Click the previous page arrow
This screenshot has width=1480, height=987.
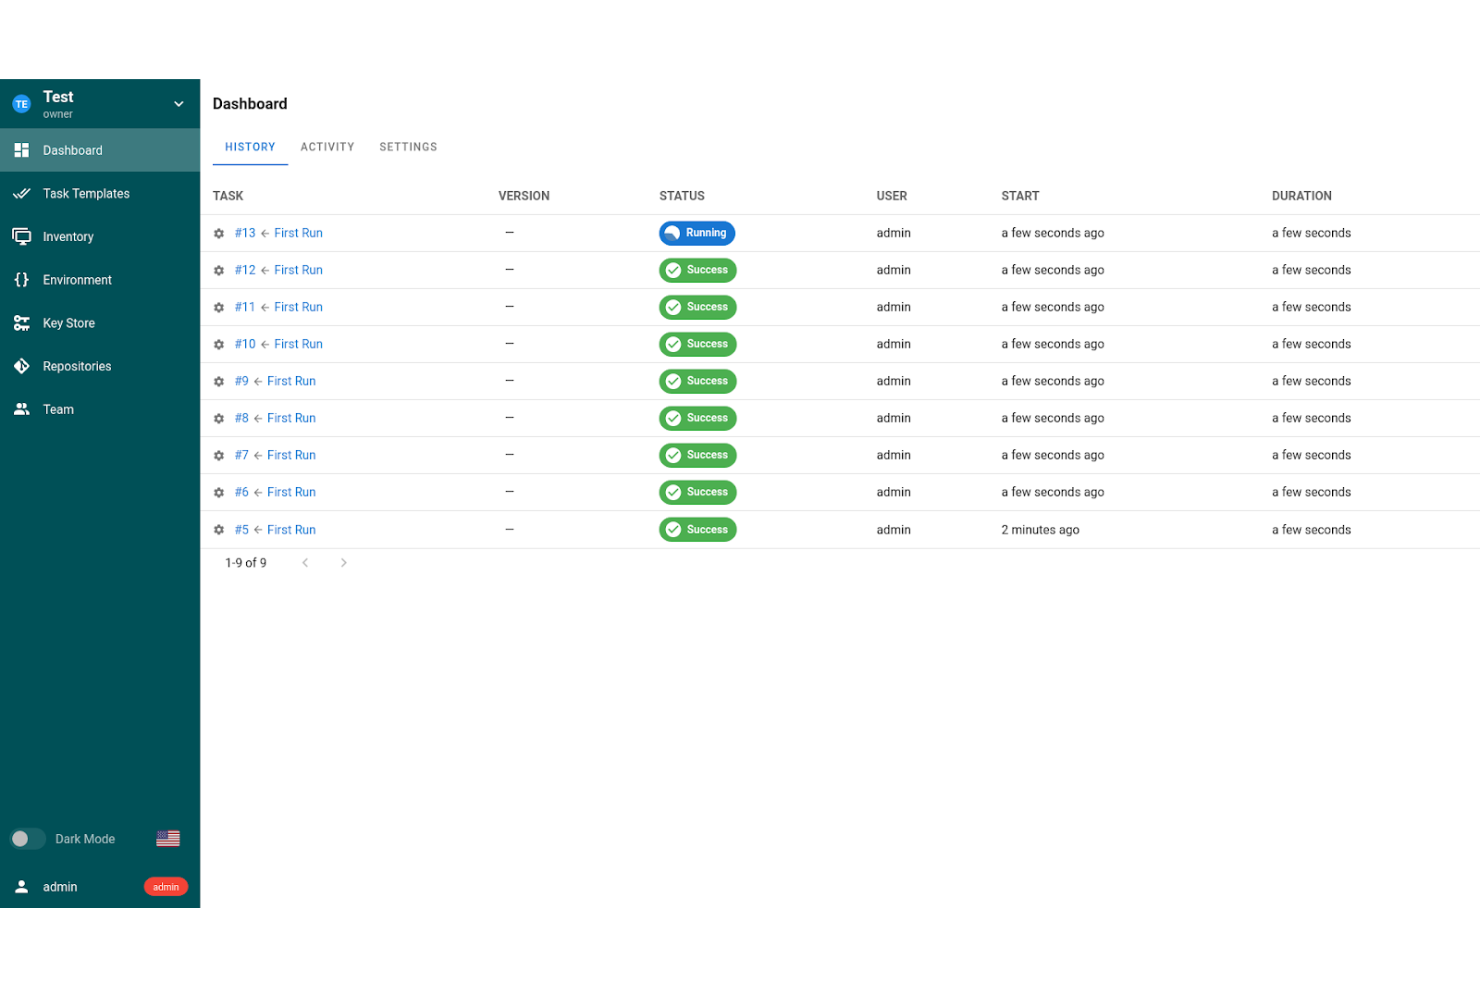click(x=305, y=563)
